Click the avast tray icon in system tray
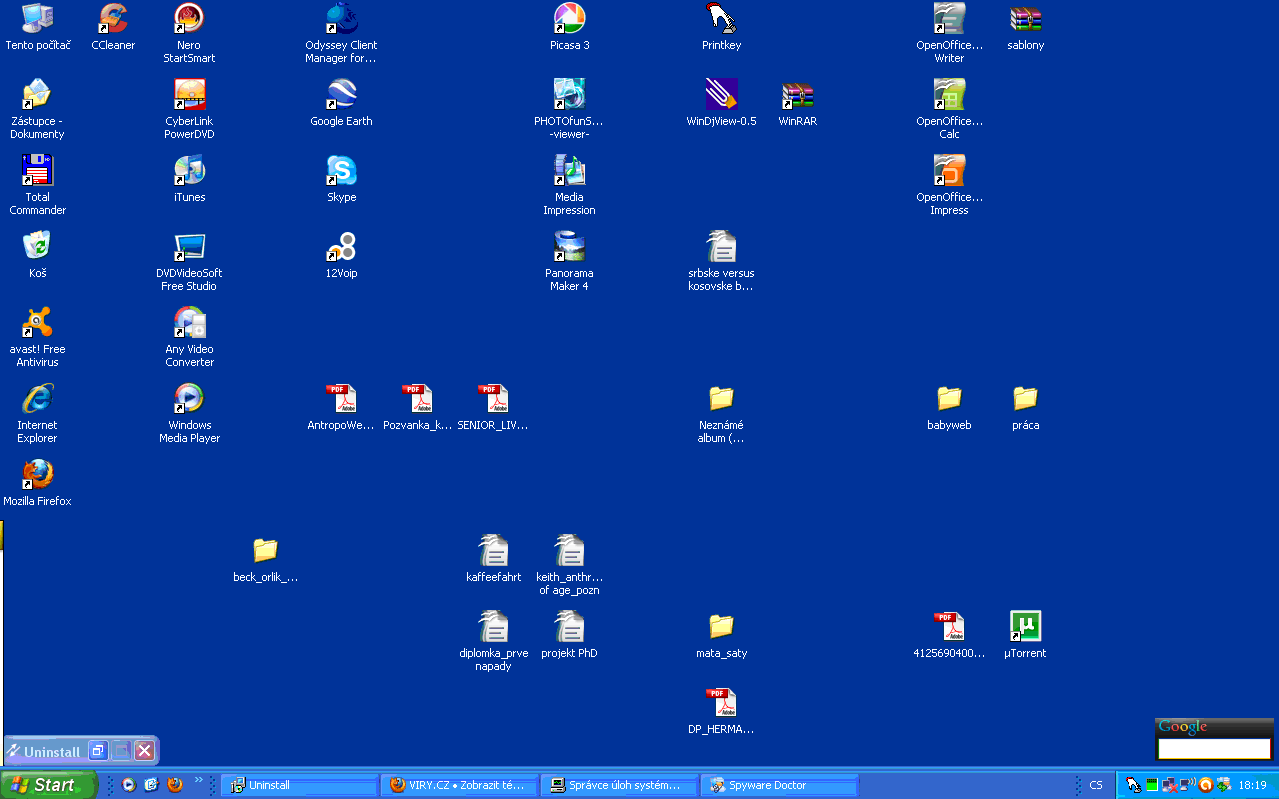1279x799 pixels. [x=1205, y=785]
